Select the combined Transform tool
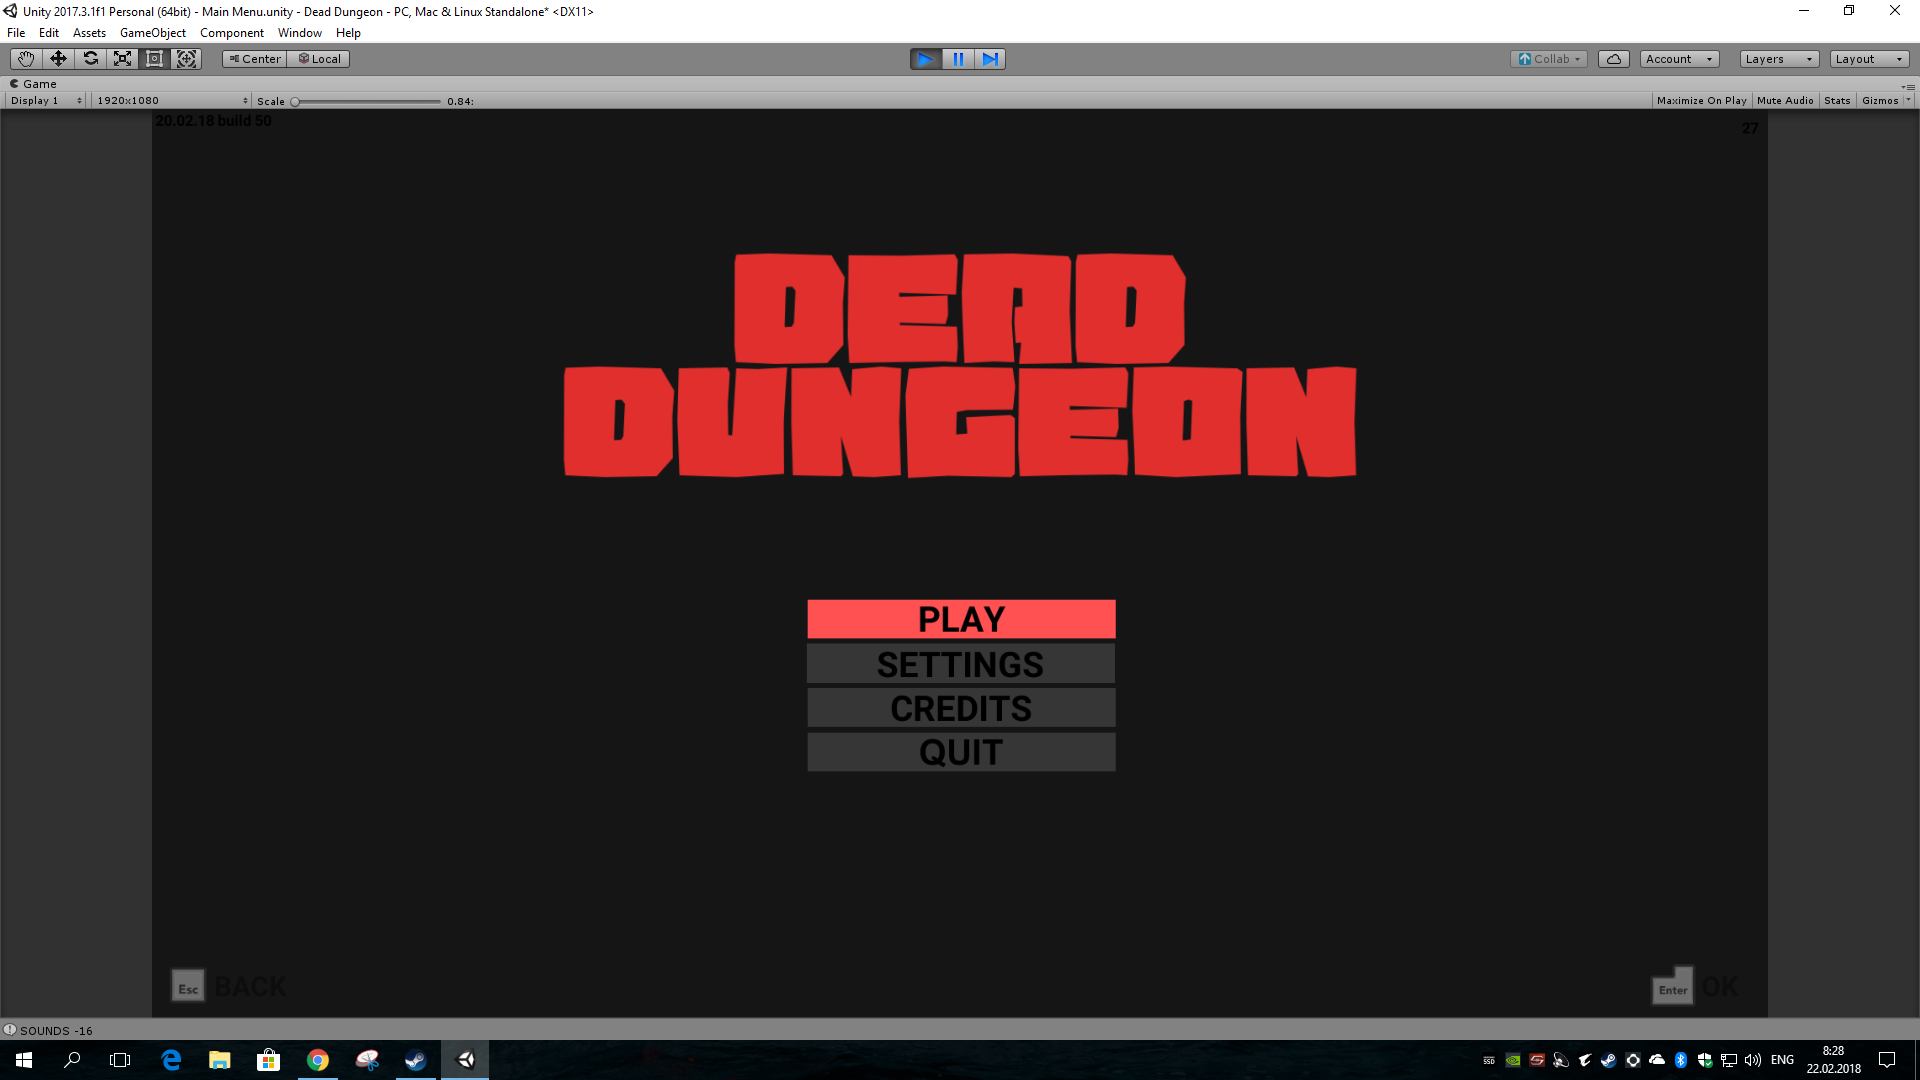 186,59
